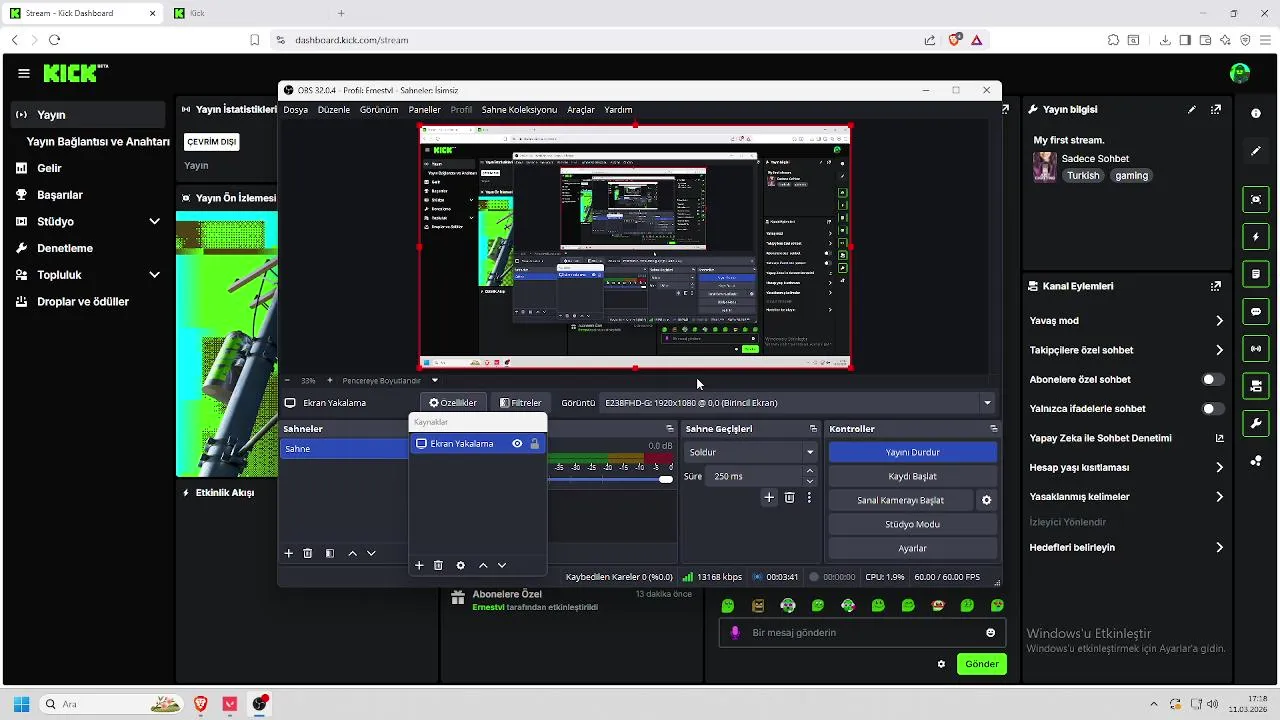Open Windows Start button on taskbar
Screen dimensions: 1280x720
pyautogui.click(x=21, y=704)
